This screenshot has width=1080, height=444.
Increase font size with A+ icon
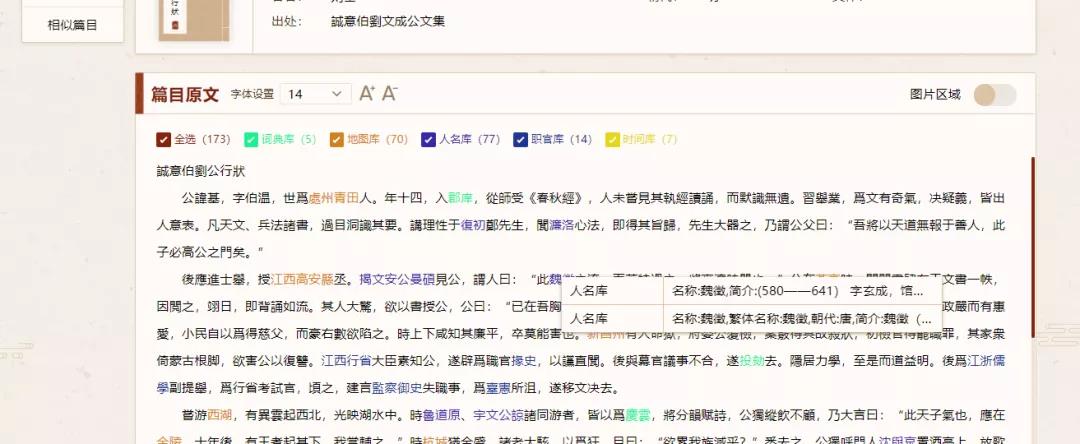pyautogui.click(x=367, y=93)
